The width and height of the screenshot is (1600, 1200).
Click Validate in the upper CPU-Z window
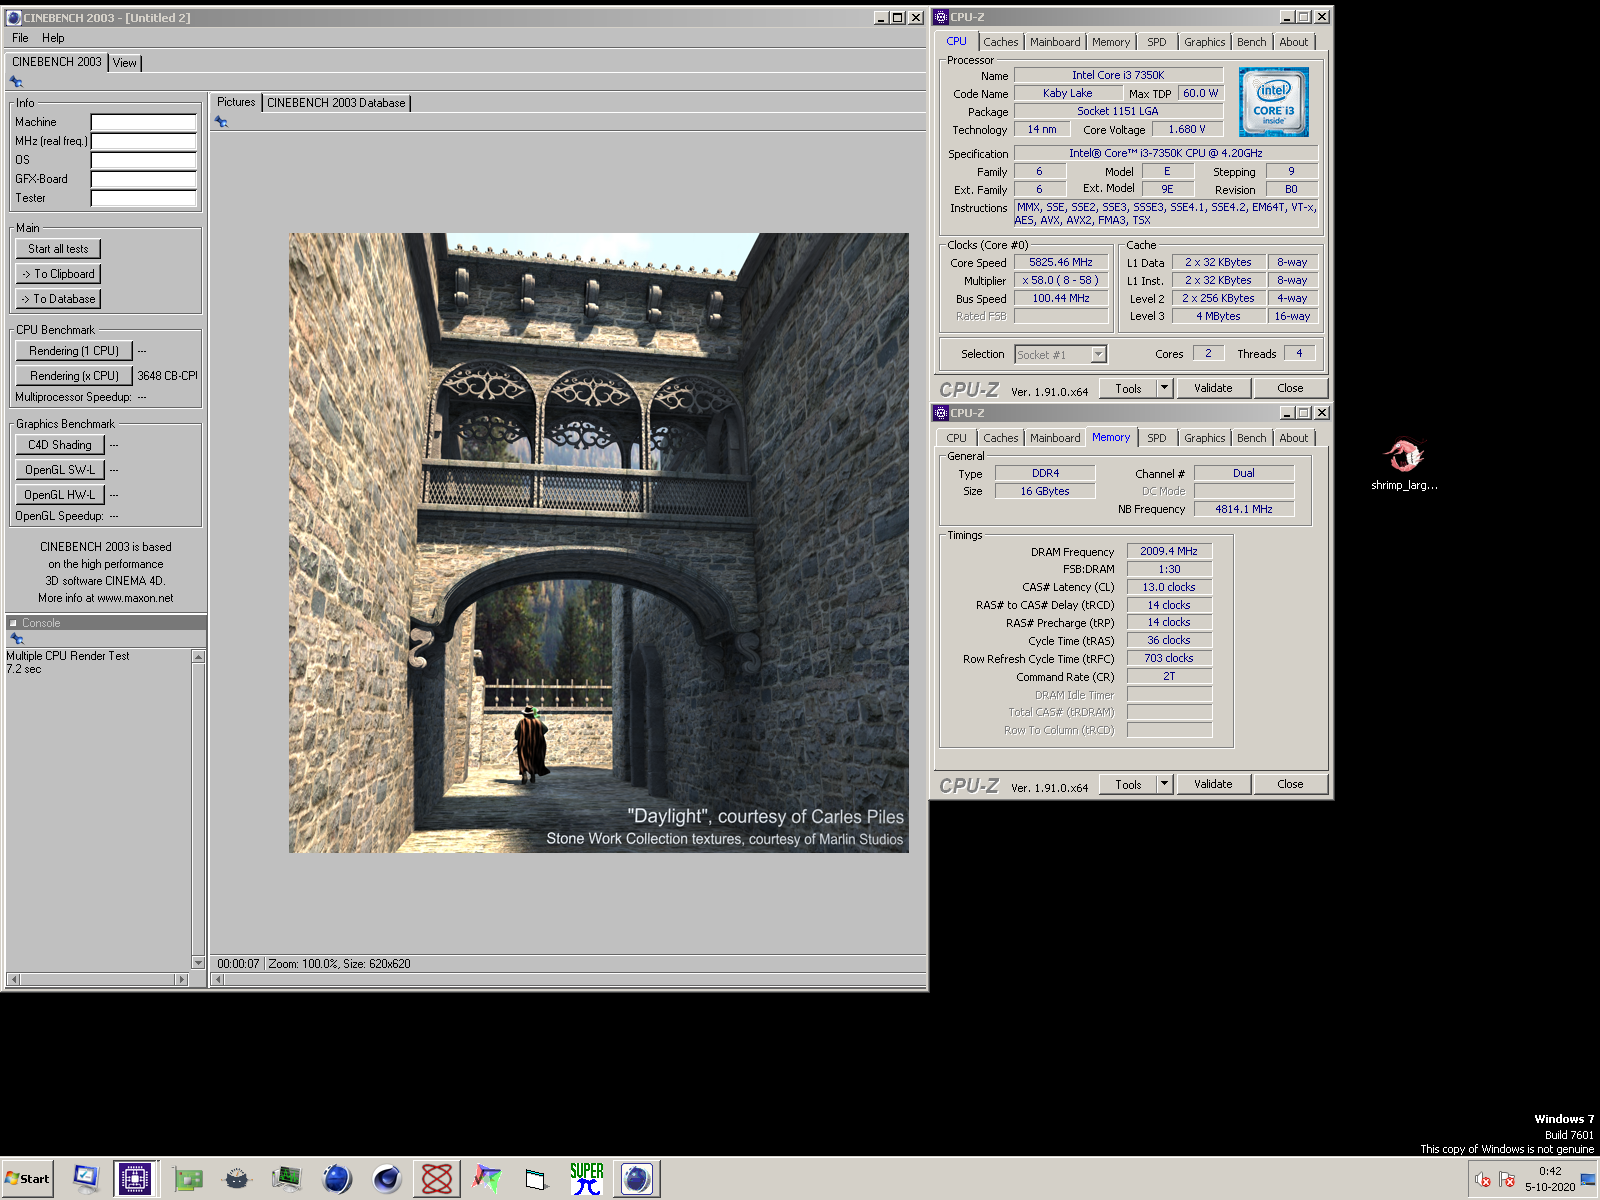tap(1213, 388)
